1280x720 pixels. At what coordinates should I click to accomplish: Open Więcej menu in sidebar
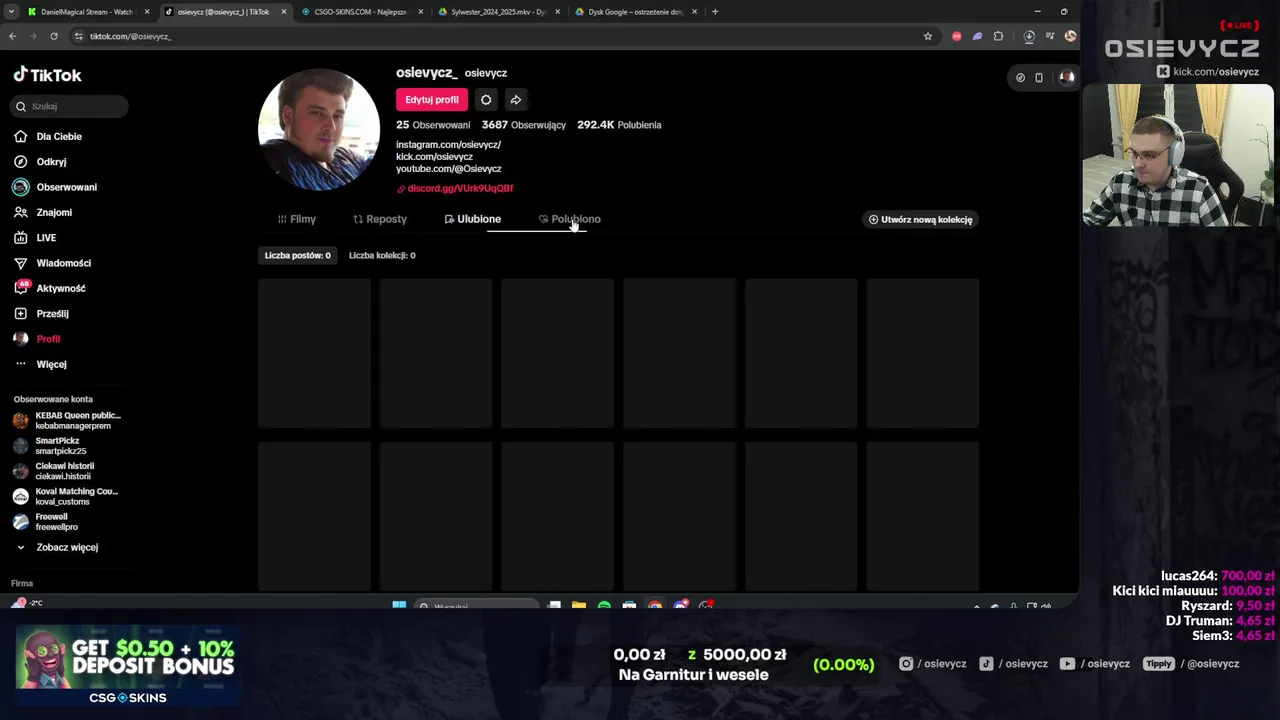[51, 364]
